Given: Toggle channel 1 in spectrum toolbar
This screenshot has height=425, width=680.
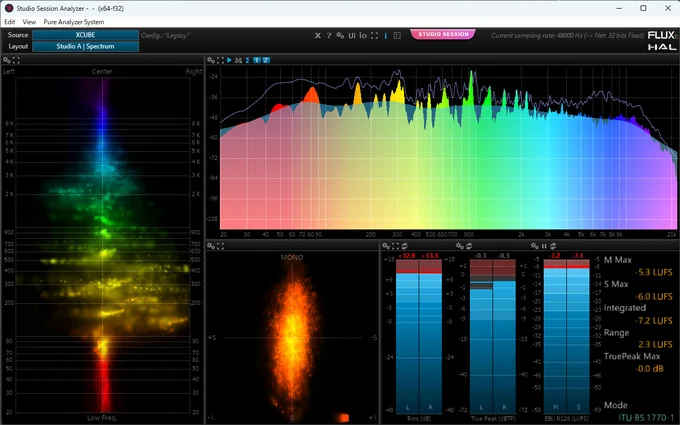Looking at the screenshot, I should (257, 60).
